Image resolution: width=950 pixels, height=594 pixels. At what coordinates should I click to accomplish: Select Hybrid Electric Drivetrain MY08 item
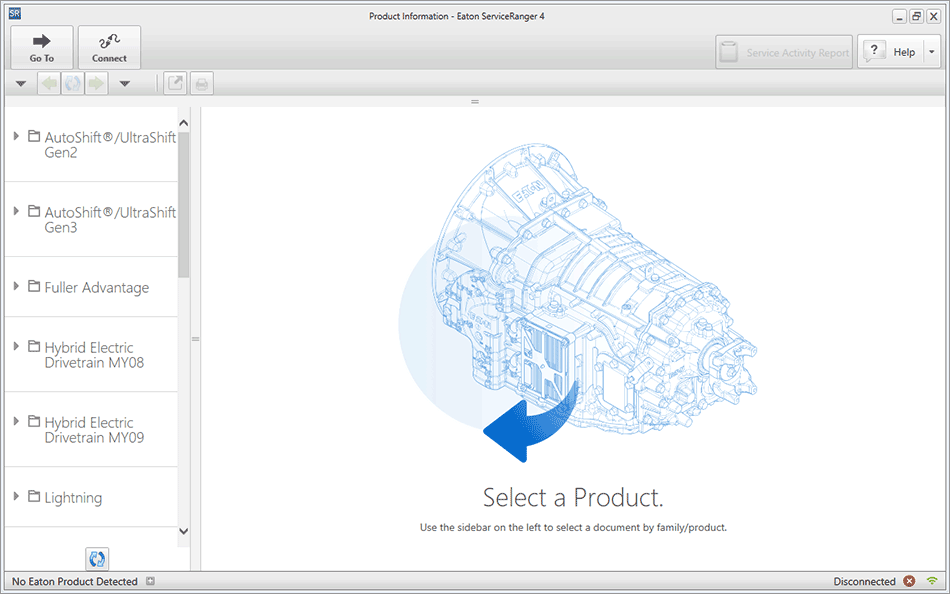click(x=95, y=355)
